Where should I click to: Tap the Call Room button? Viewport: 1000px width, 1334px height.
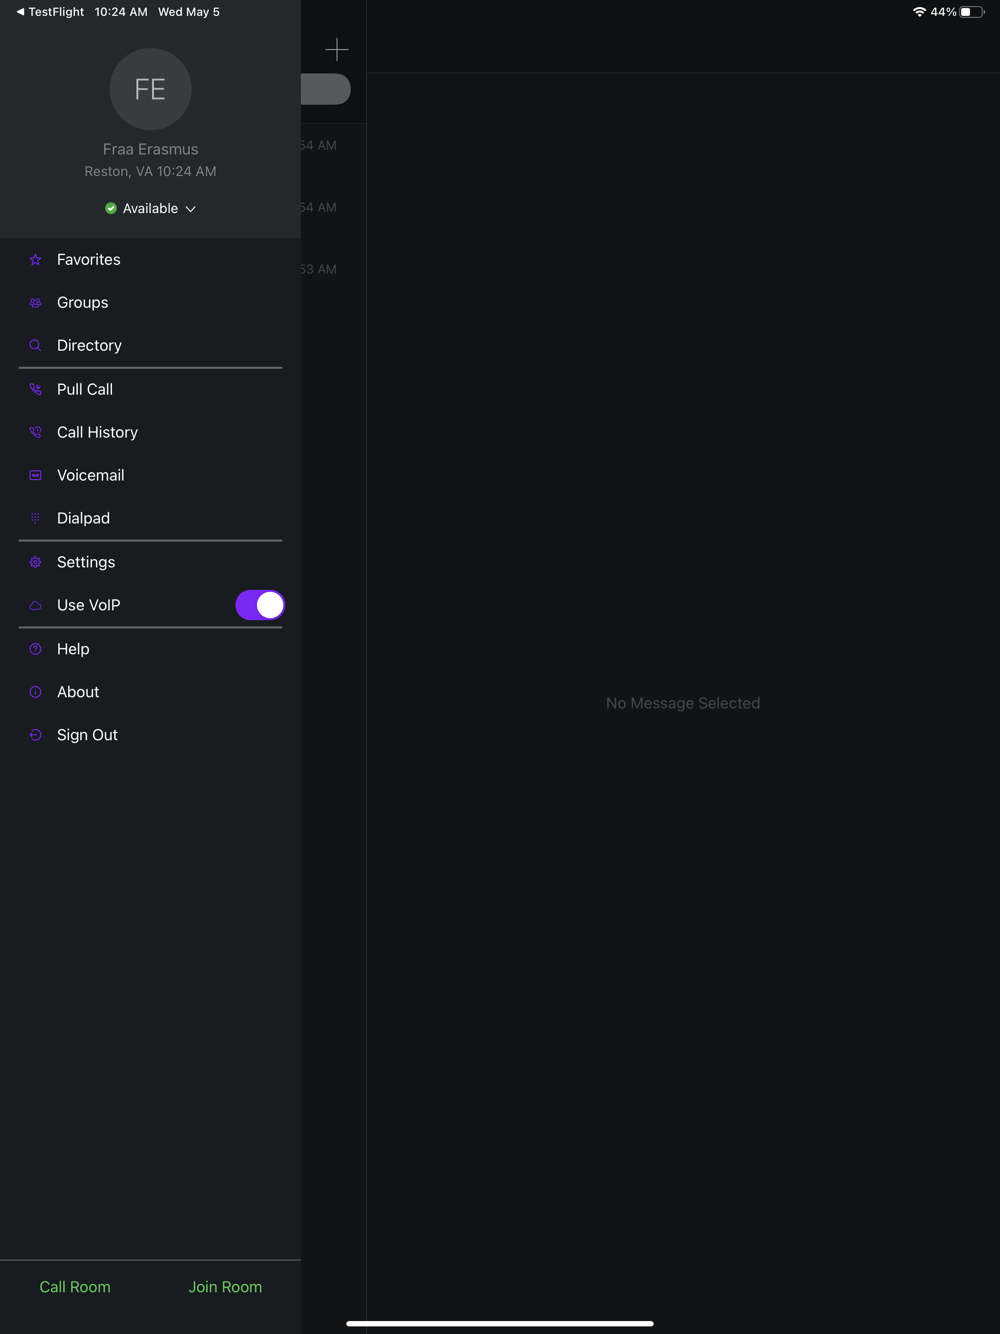[x=75, y=1287]
